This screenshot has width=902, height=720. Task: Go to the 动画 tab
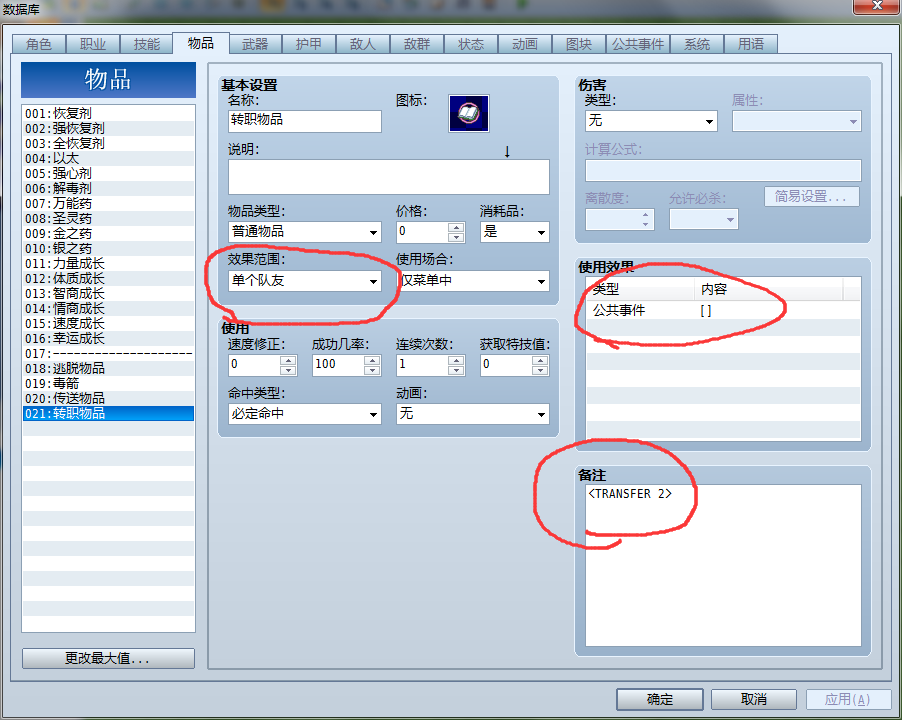(525, 44)
